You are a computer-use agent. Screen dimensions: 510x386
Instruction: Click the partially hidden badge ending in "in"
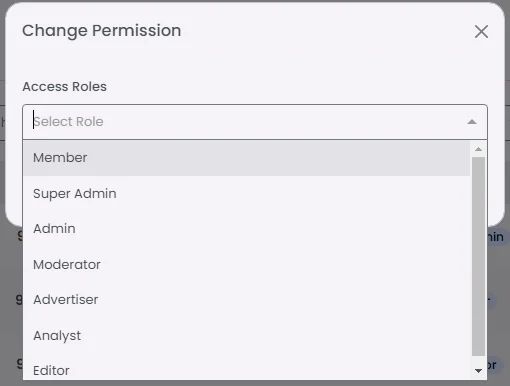(496, 237)
